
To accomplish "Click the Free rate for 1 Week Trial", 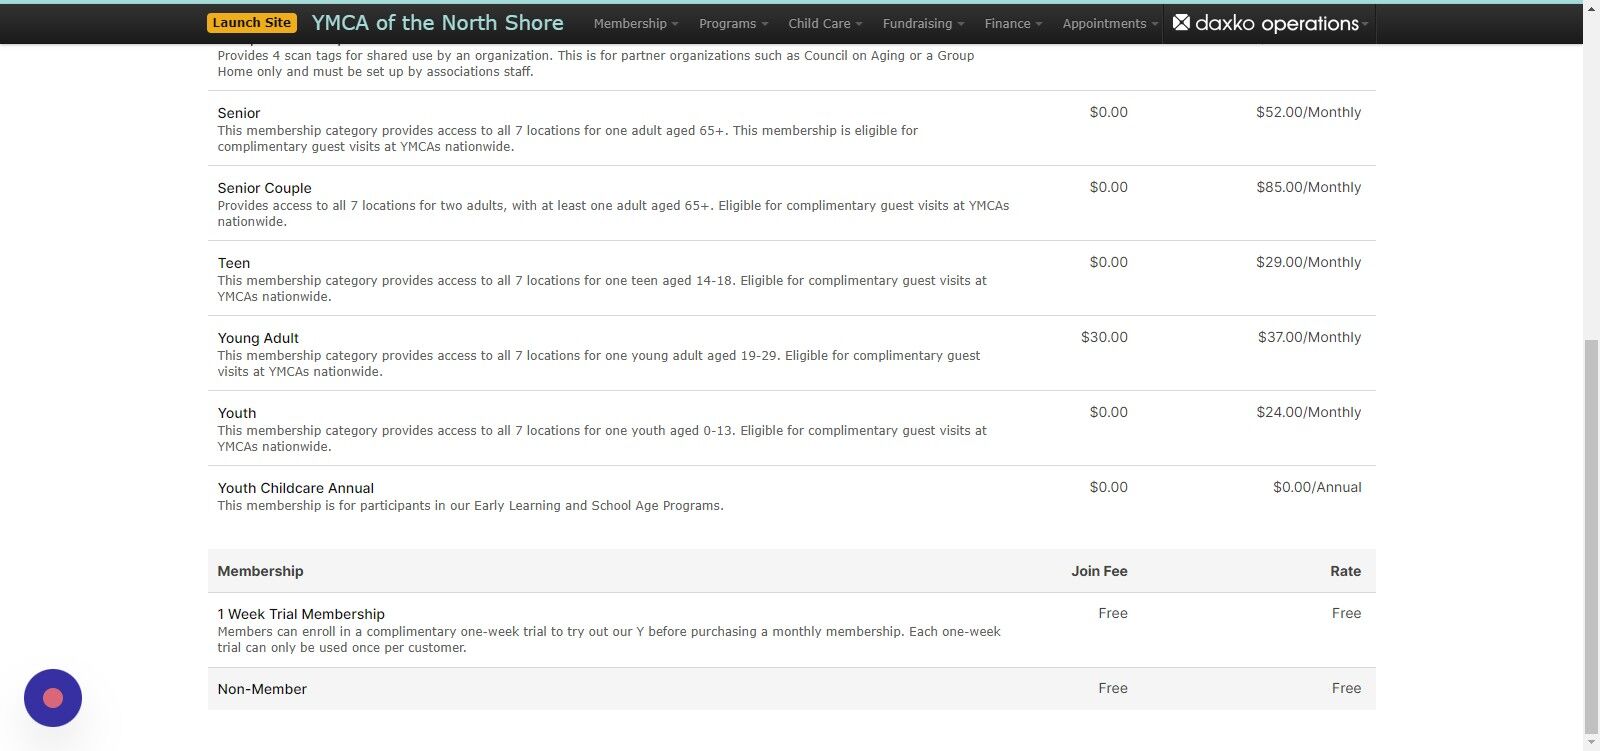I will point(1347,613).
